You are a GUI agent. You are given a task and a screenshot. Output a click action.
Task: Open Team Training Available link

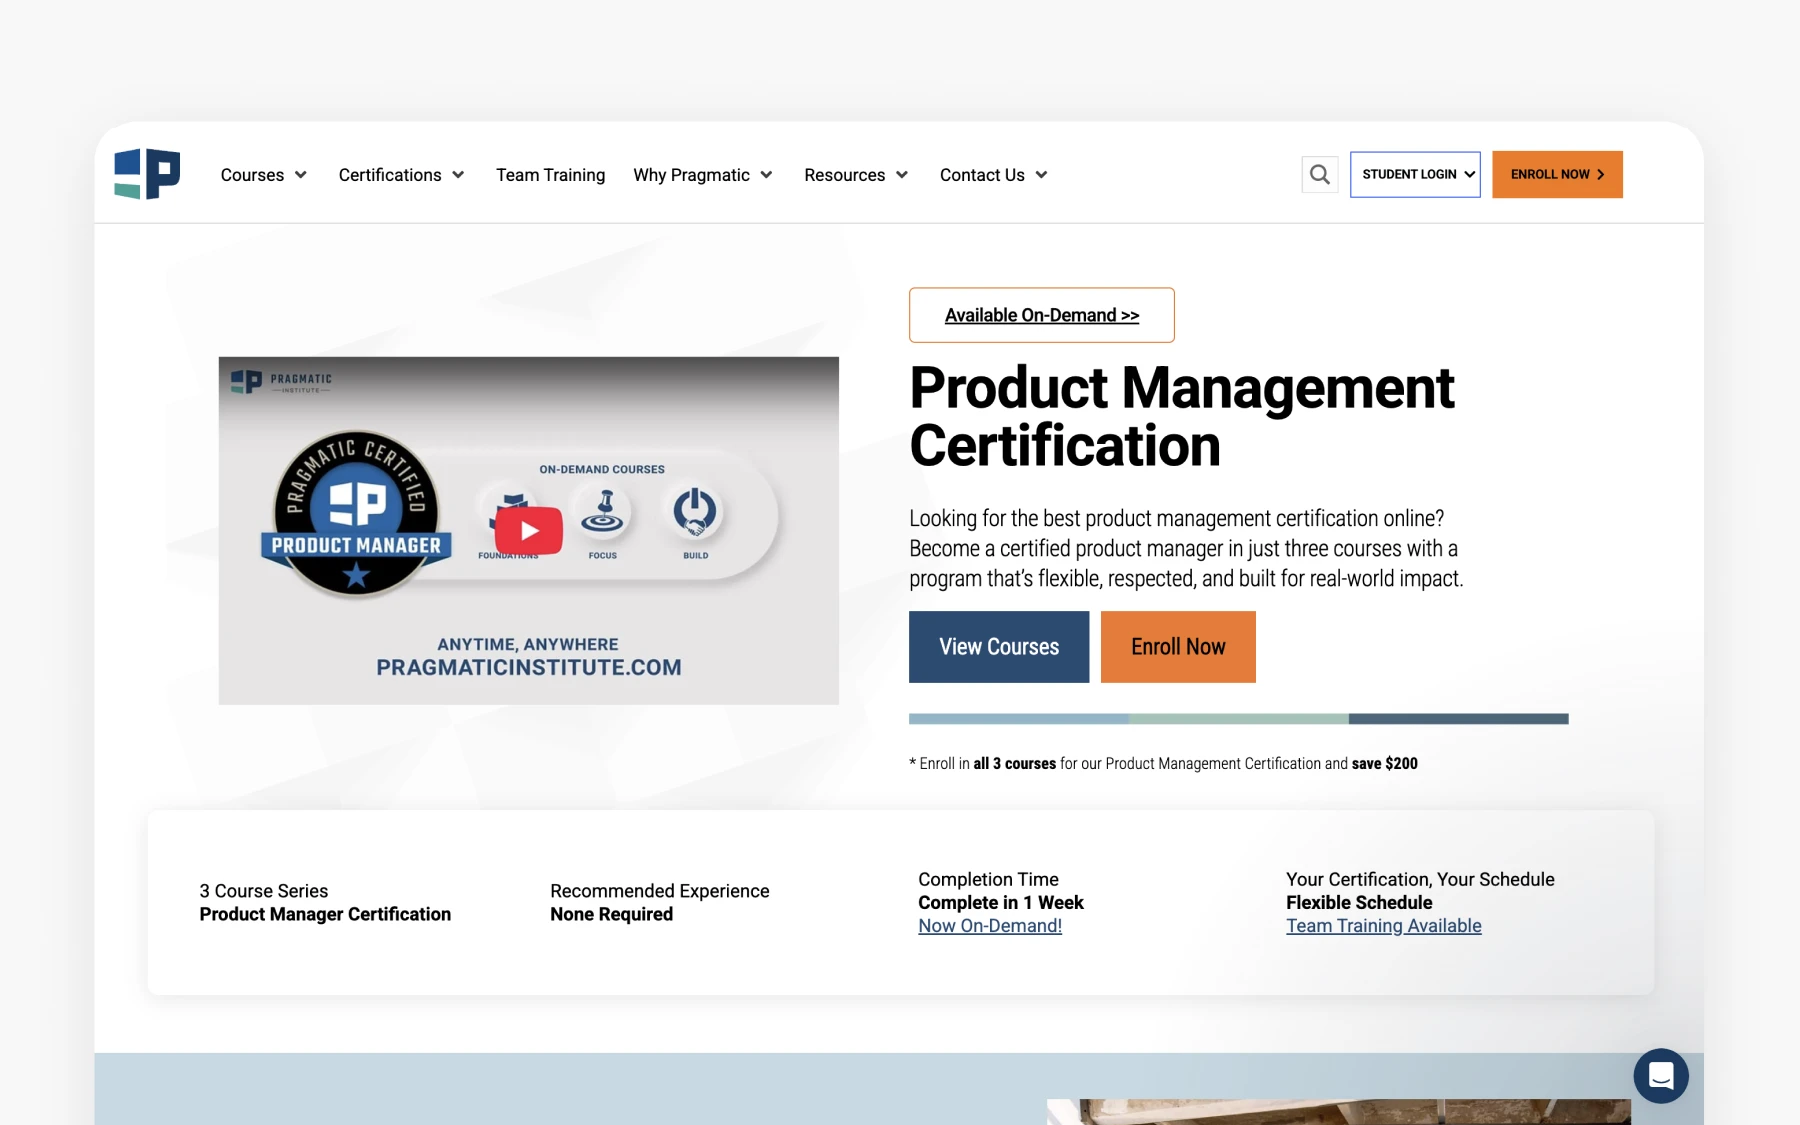coord(1384,926)
